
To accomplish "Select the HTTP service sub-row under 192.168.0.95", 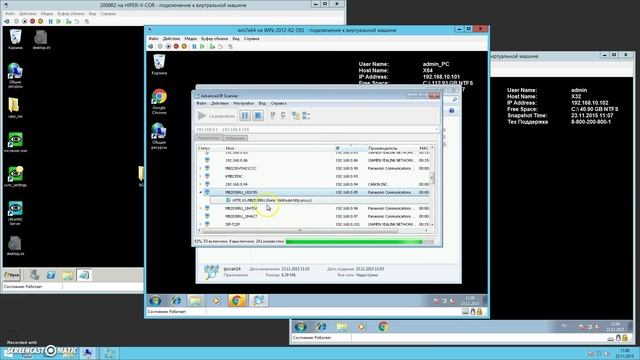I will pyautogui.click(x=320, y=200).
